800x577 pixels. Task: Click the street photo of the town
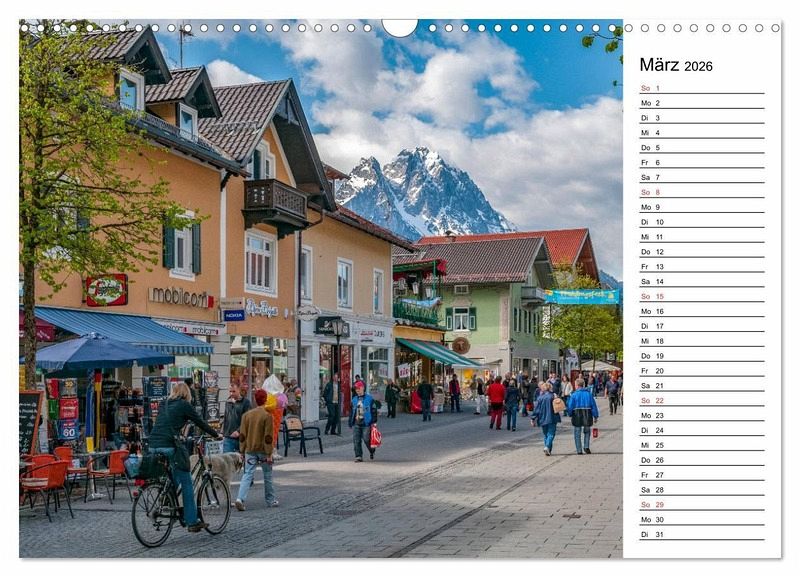[321, 289]
